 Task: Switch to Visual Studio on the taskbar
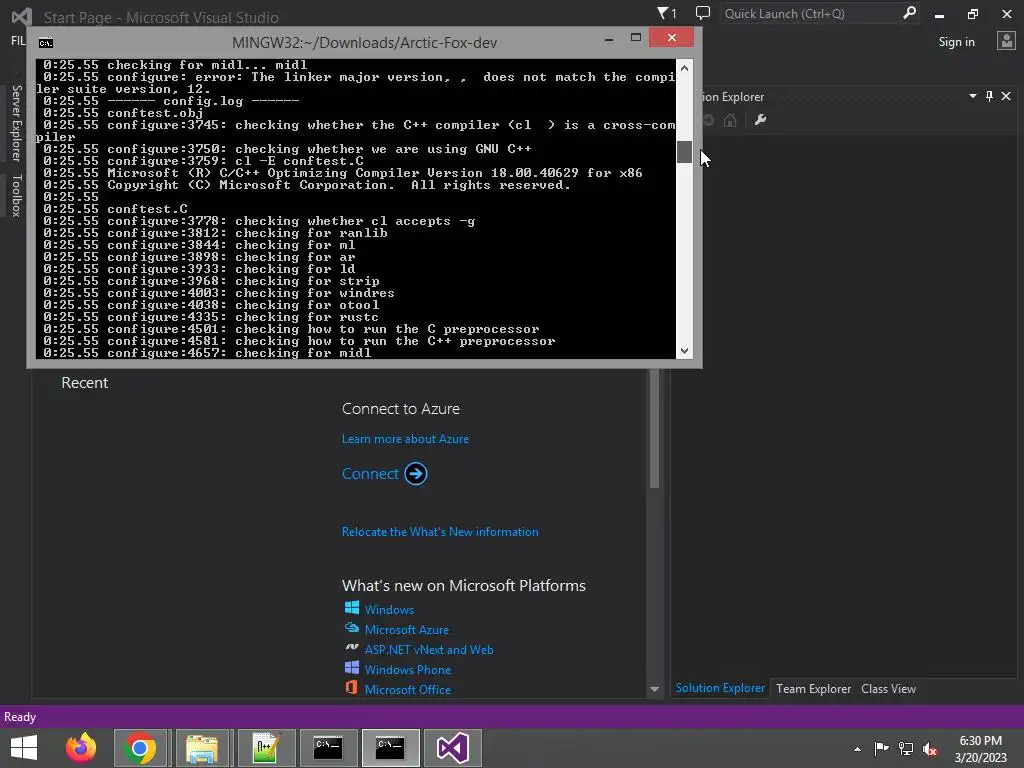coord(453,748)
